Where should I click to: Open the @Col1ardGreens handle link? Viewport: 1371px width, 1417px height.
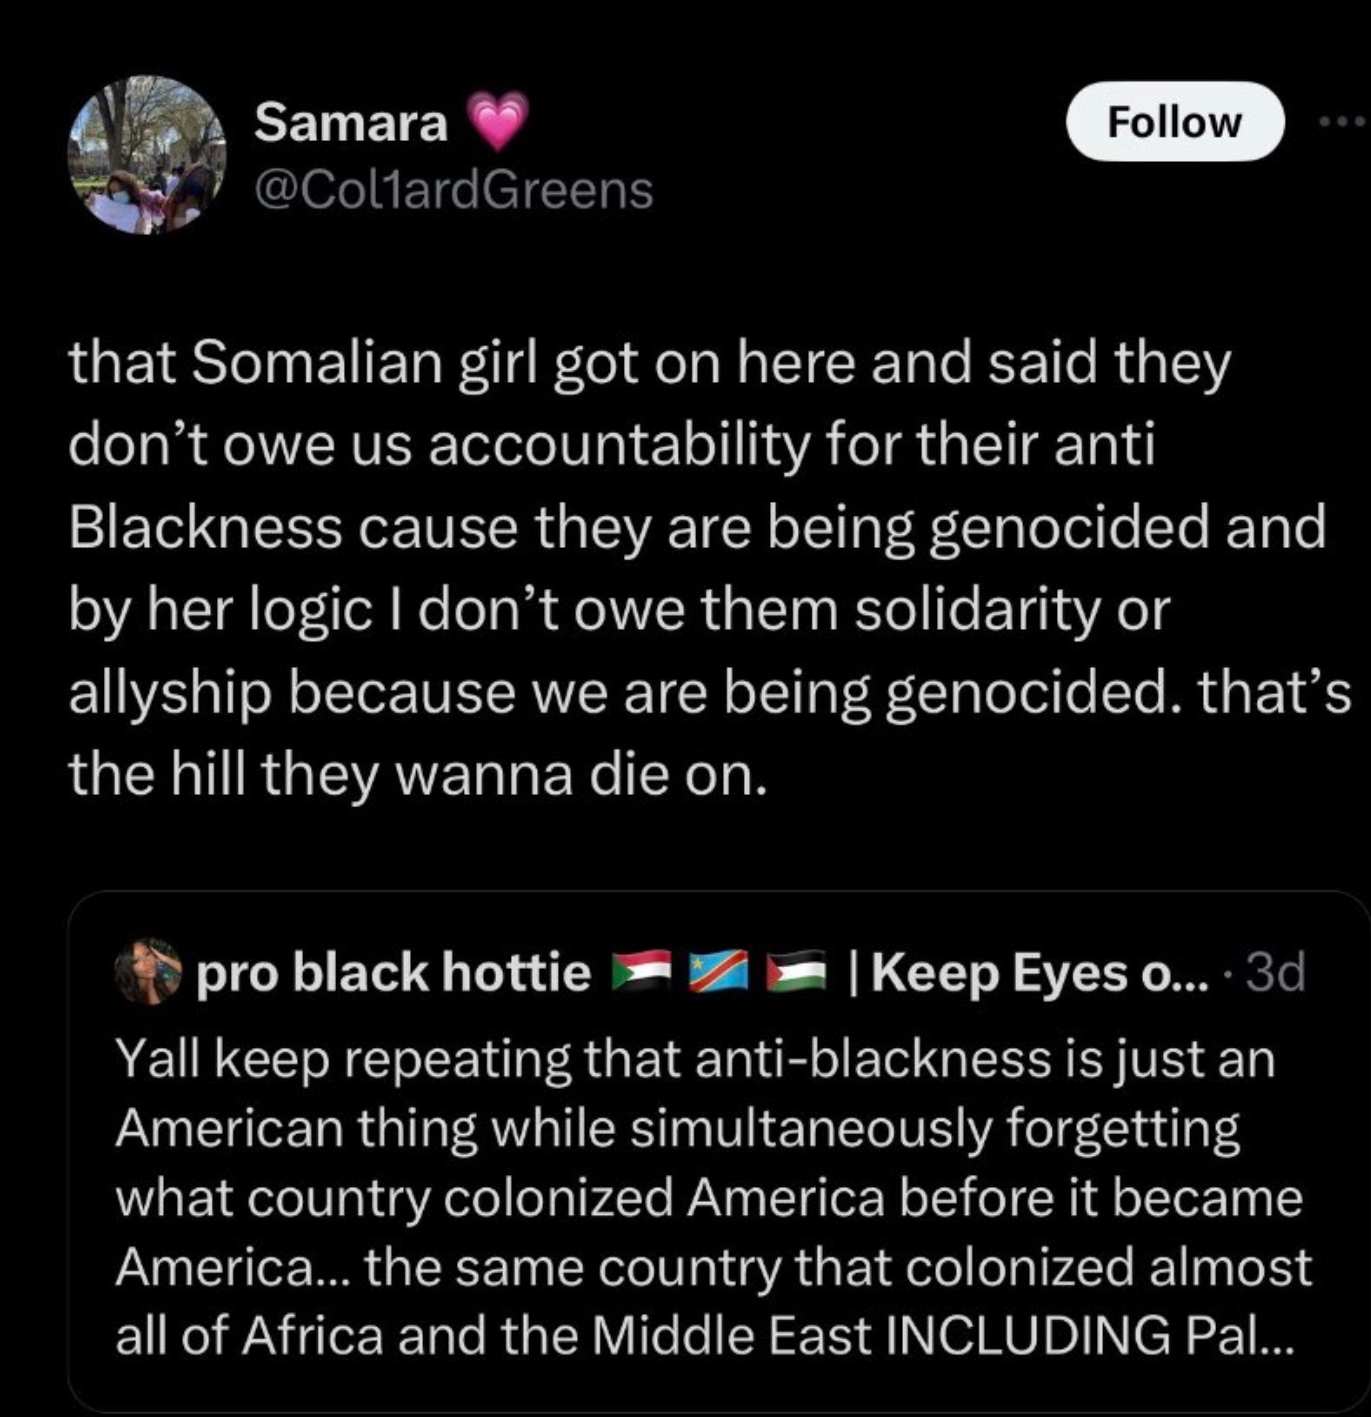click(x=454, y=190)
